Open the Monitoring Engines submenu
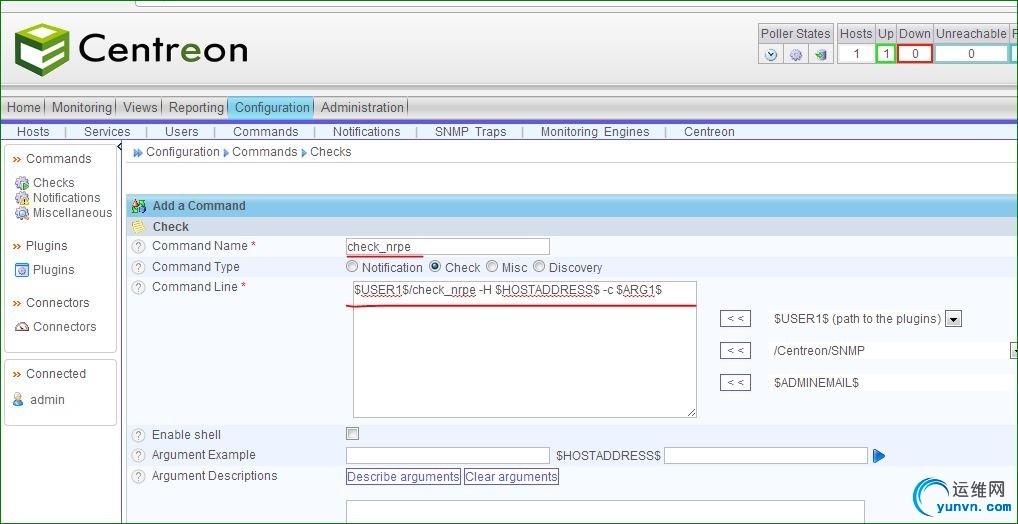This screenshot has width=1018, height=524. (595, 132)
